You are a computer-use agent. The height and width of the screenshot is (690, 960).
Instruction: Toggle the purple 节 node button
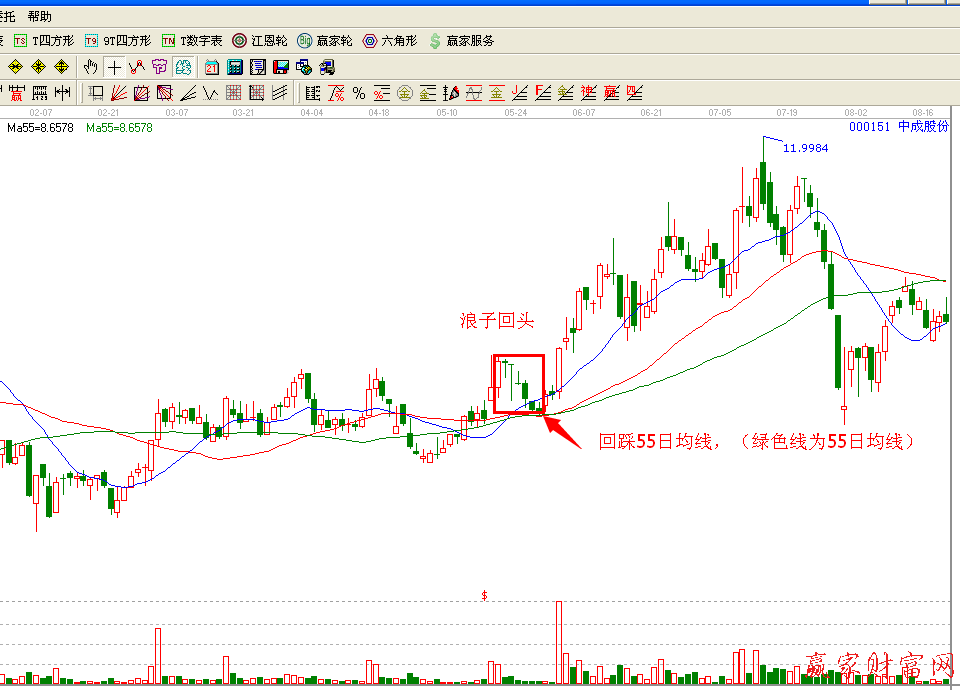click(159, 67)
